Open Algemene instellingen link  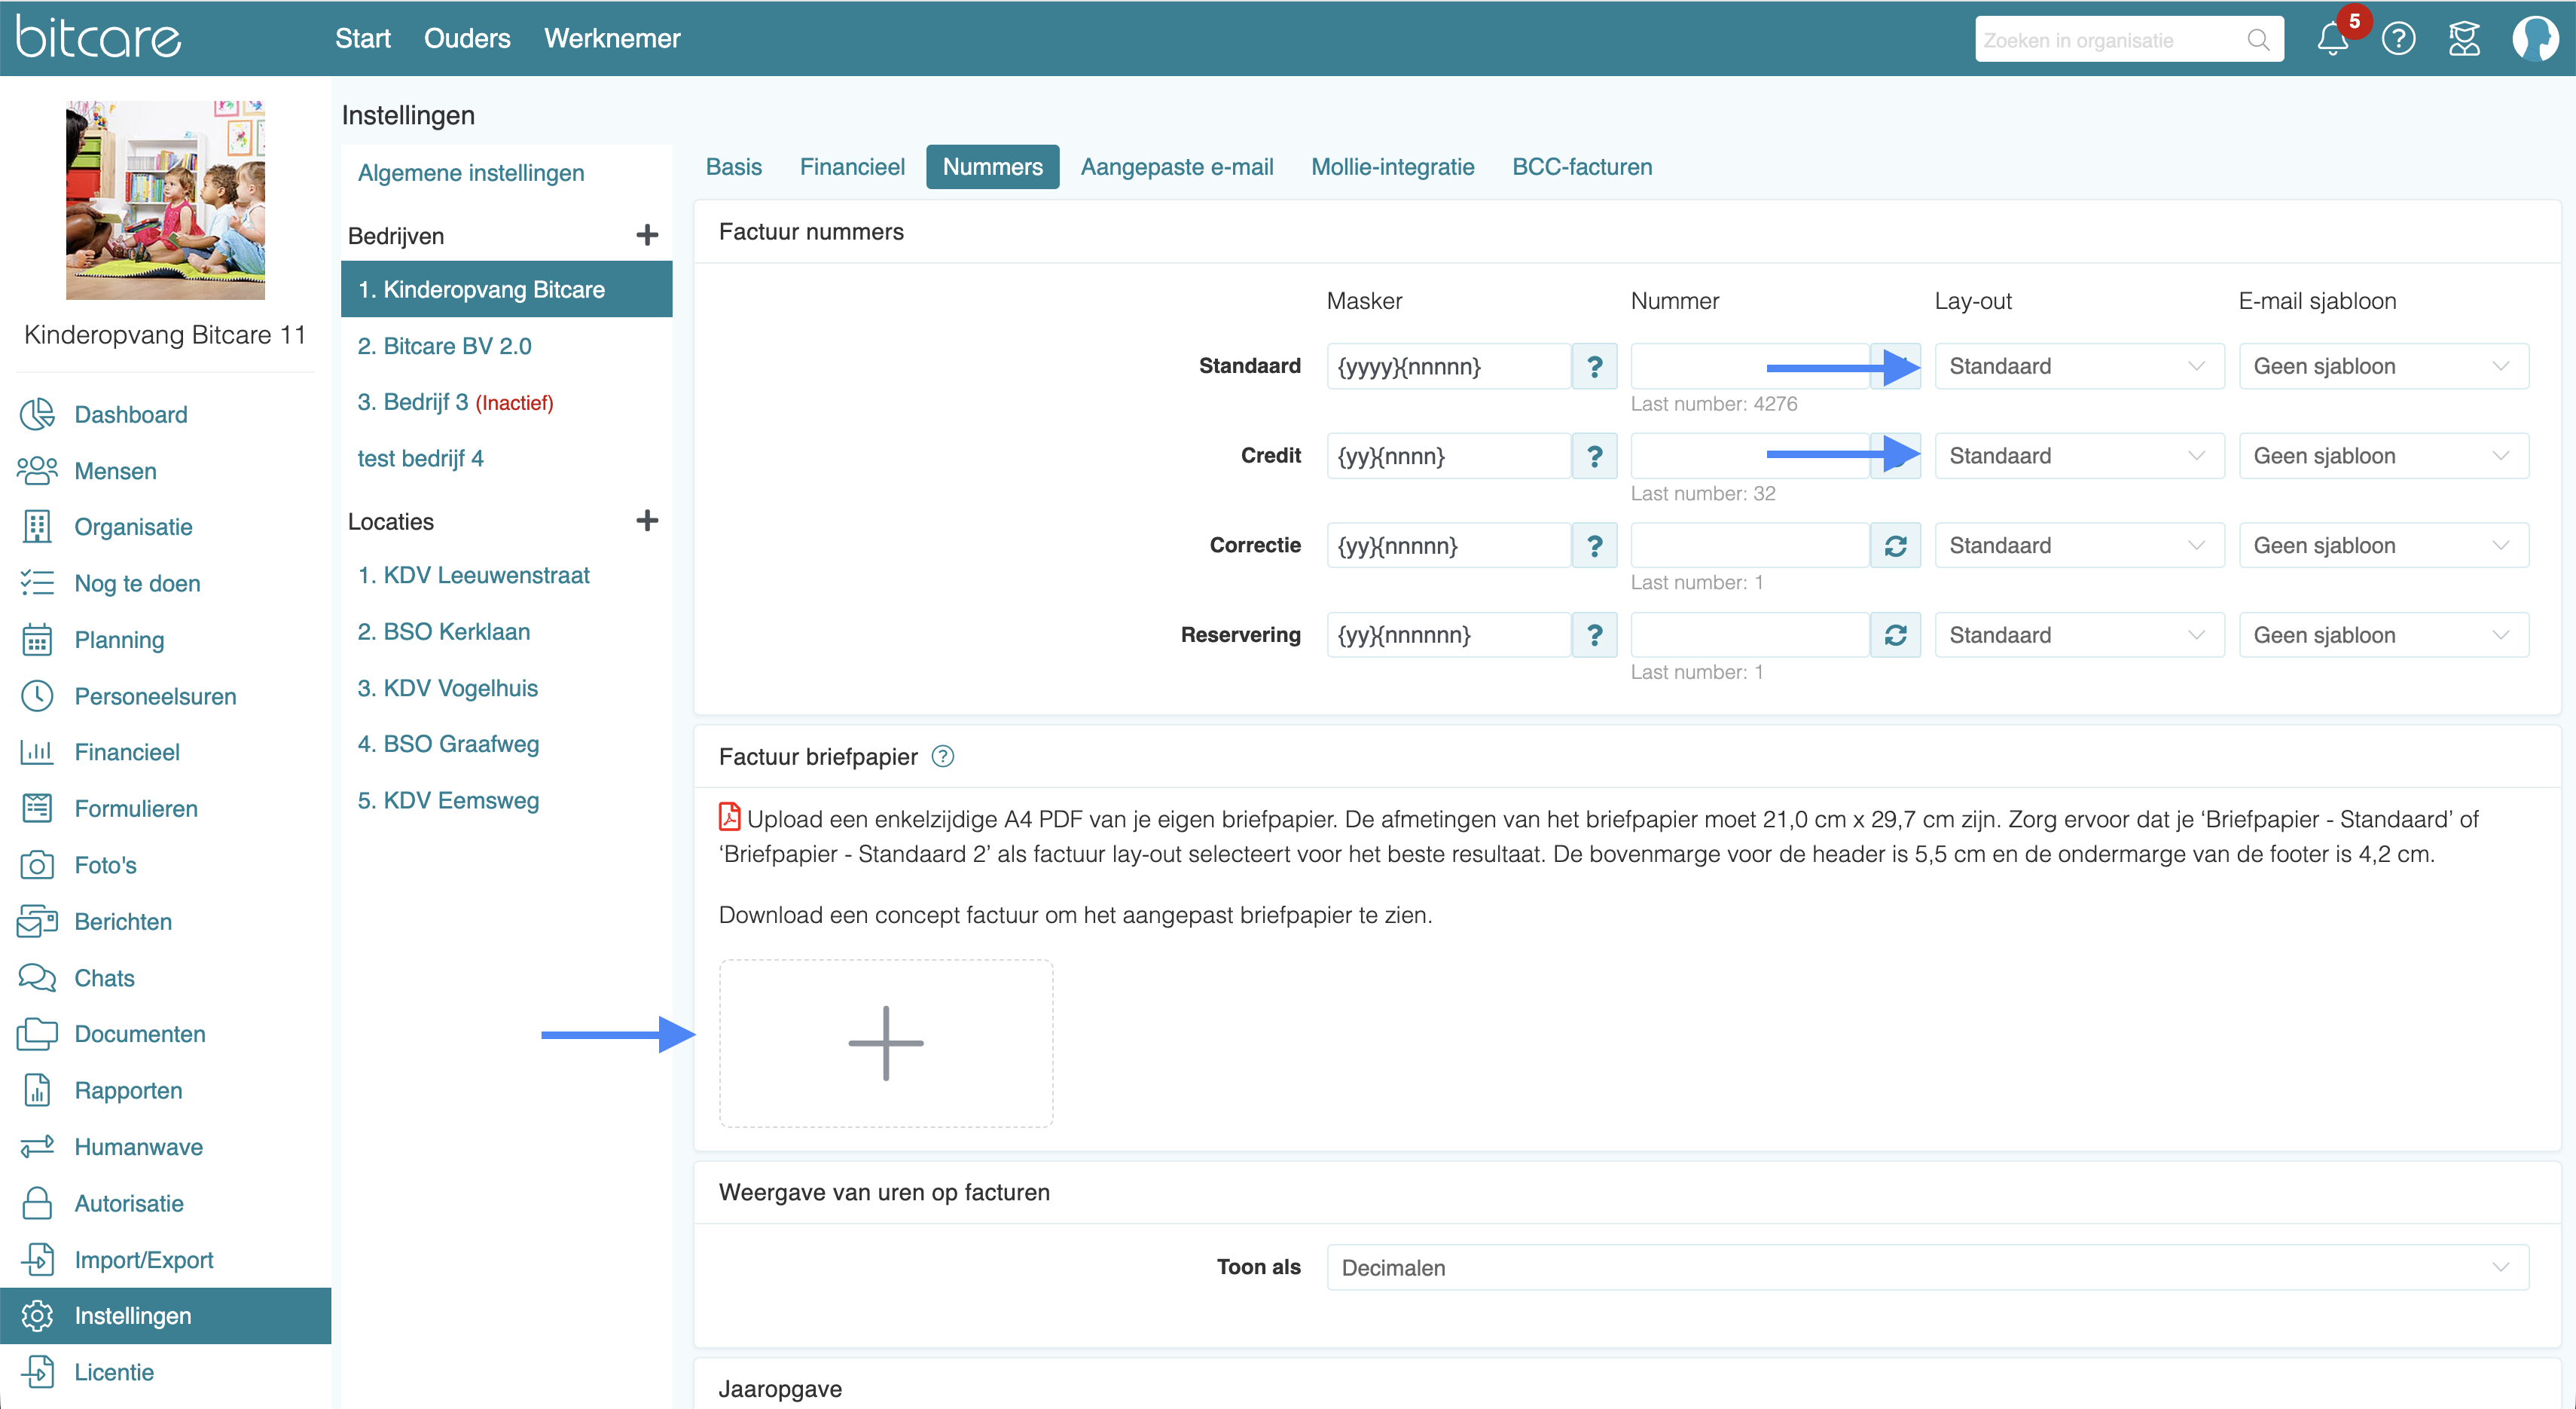(471, 172)
